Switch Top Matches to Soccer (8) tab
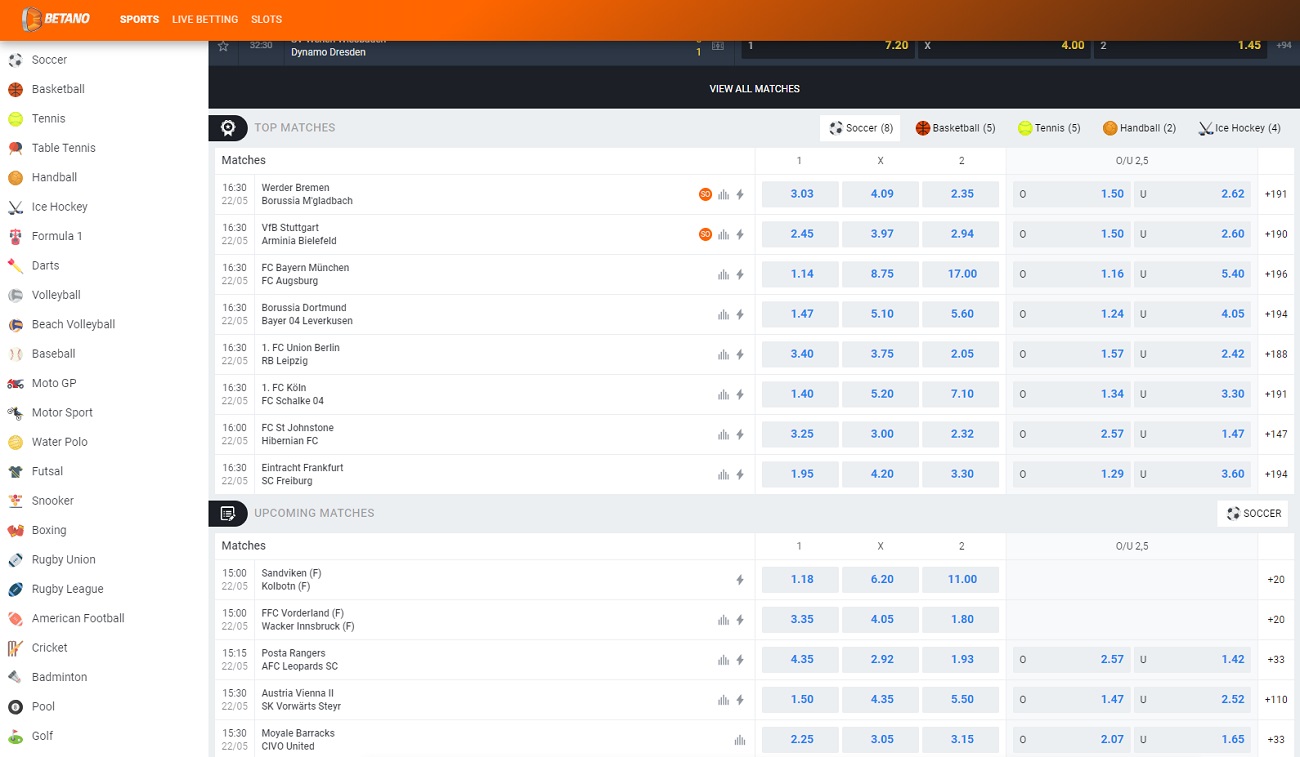The image size is (1300, 757). coord(860,128)
